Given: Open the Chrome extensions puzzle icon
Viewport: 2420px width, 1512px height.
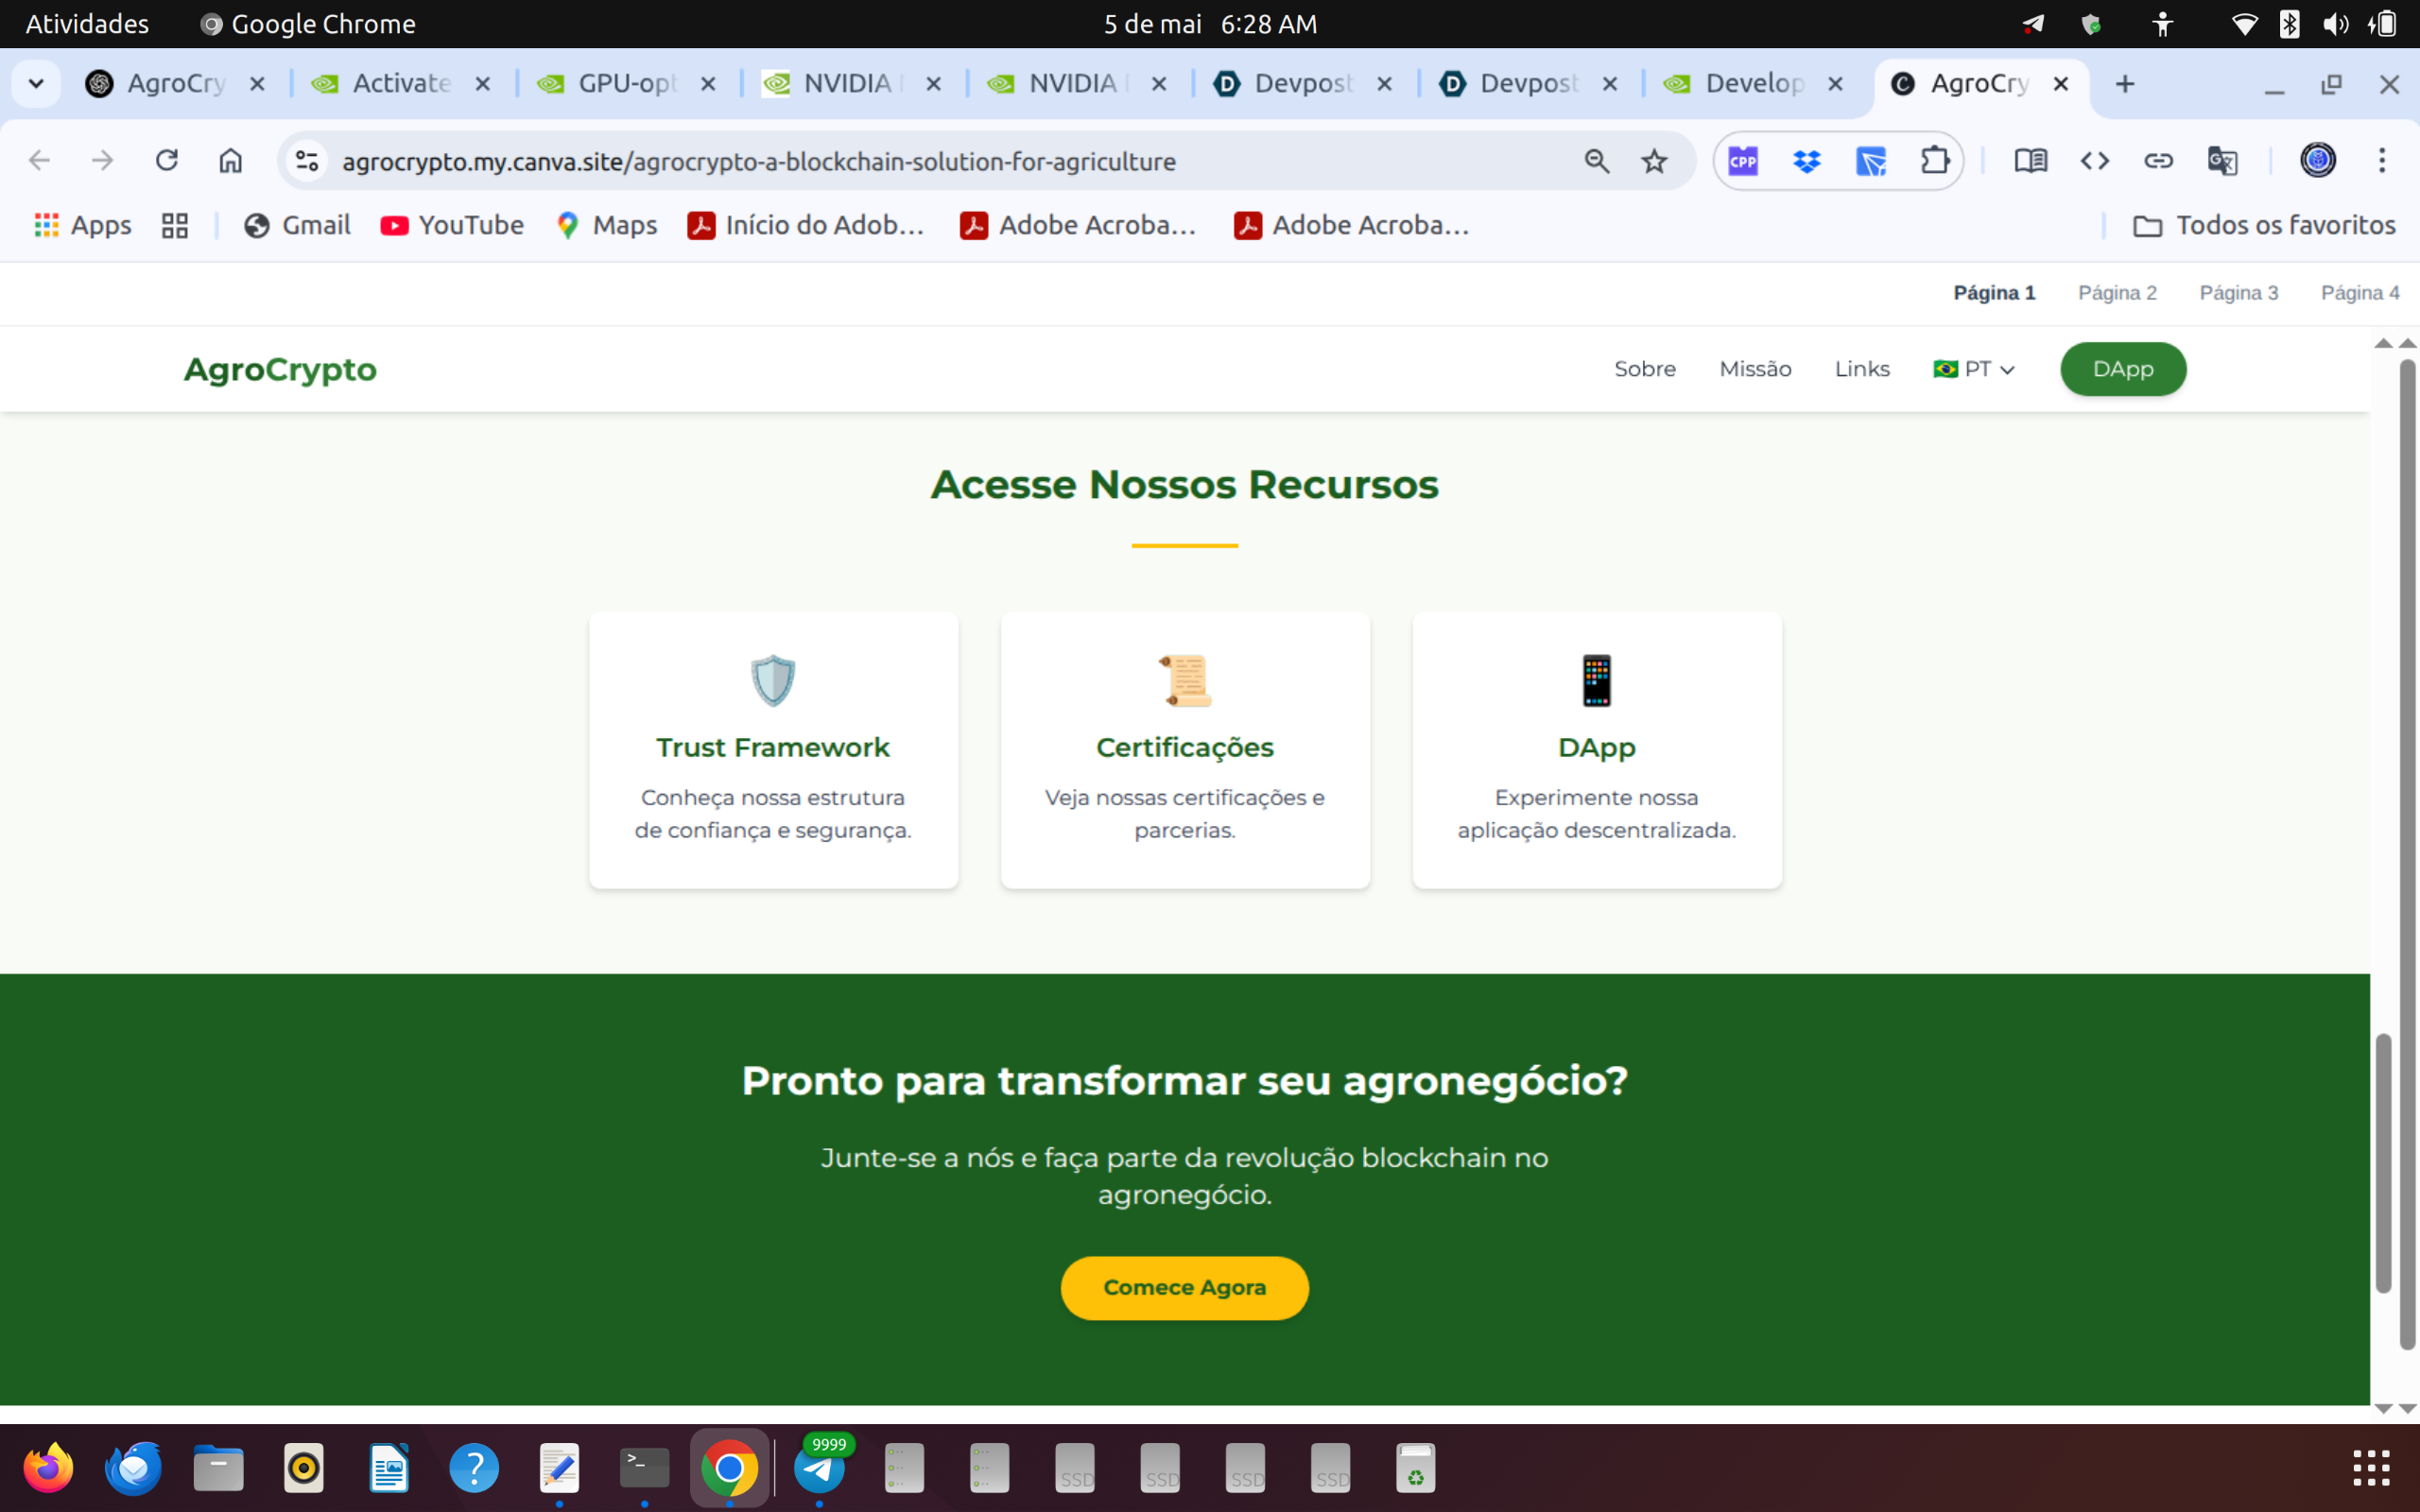Looking at the screenshot, I should click(x=1934, y=161).
